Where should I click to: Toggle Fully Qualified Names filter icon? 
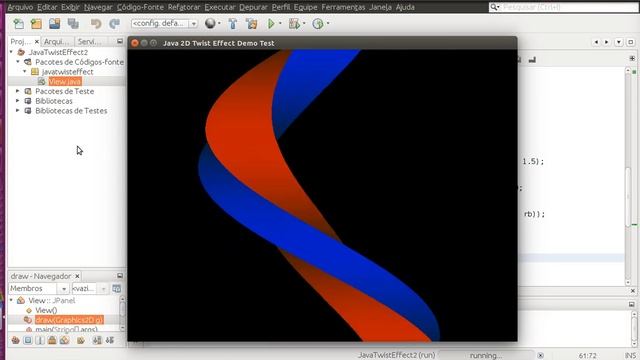(x=81, y=340)
